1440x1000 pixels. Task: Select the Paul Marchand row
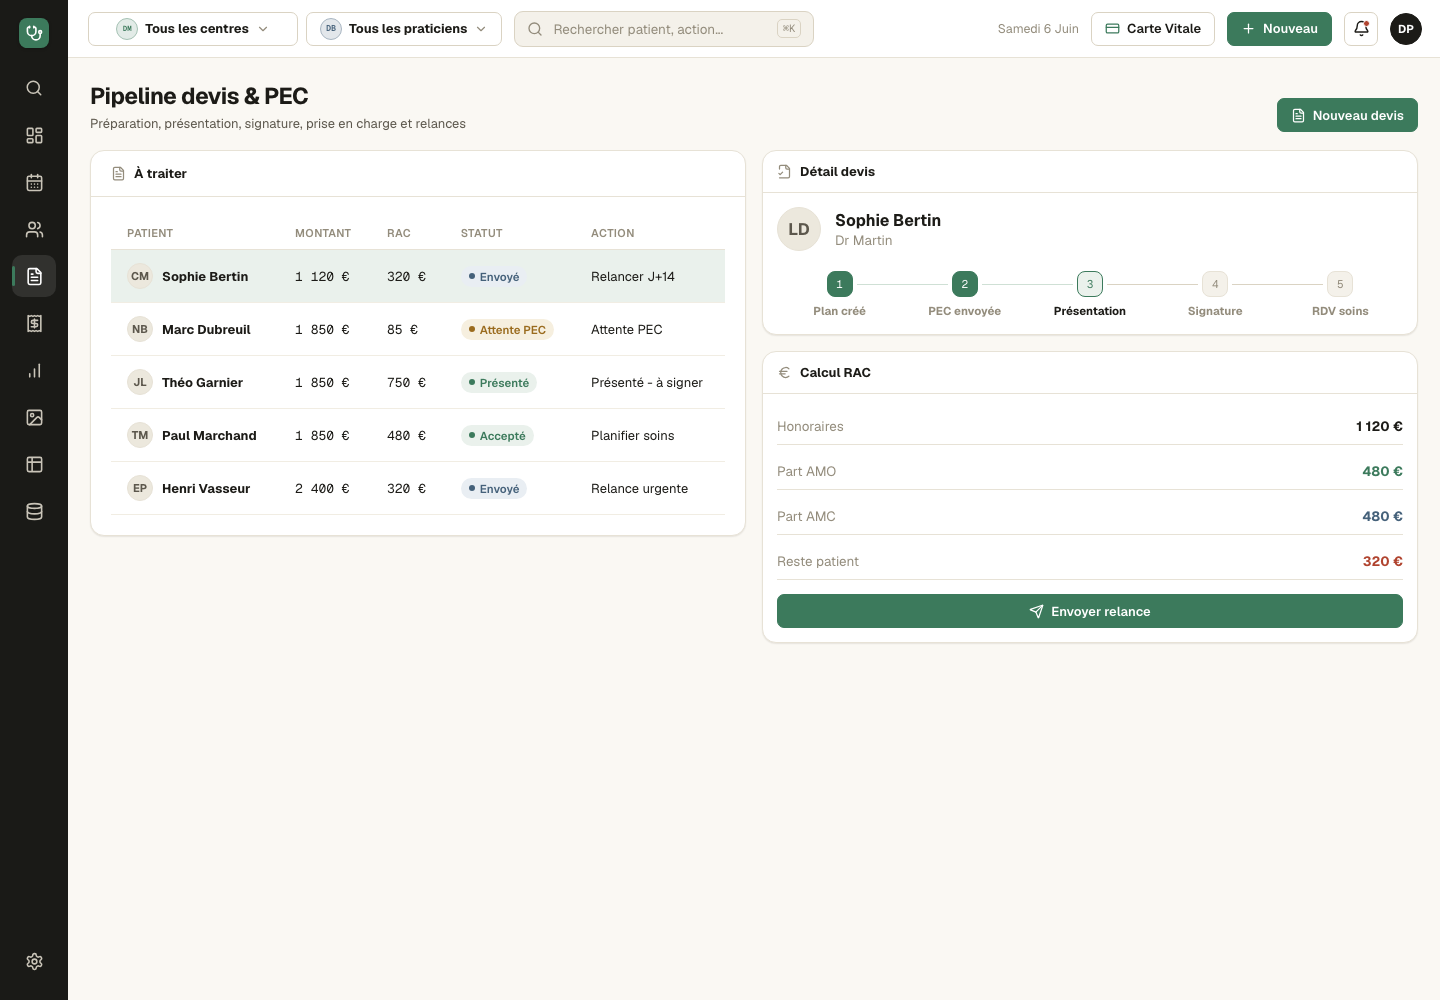coord(418,435)
